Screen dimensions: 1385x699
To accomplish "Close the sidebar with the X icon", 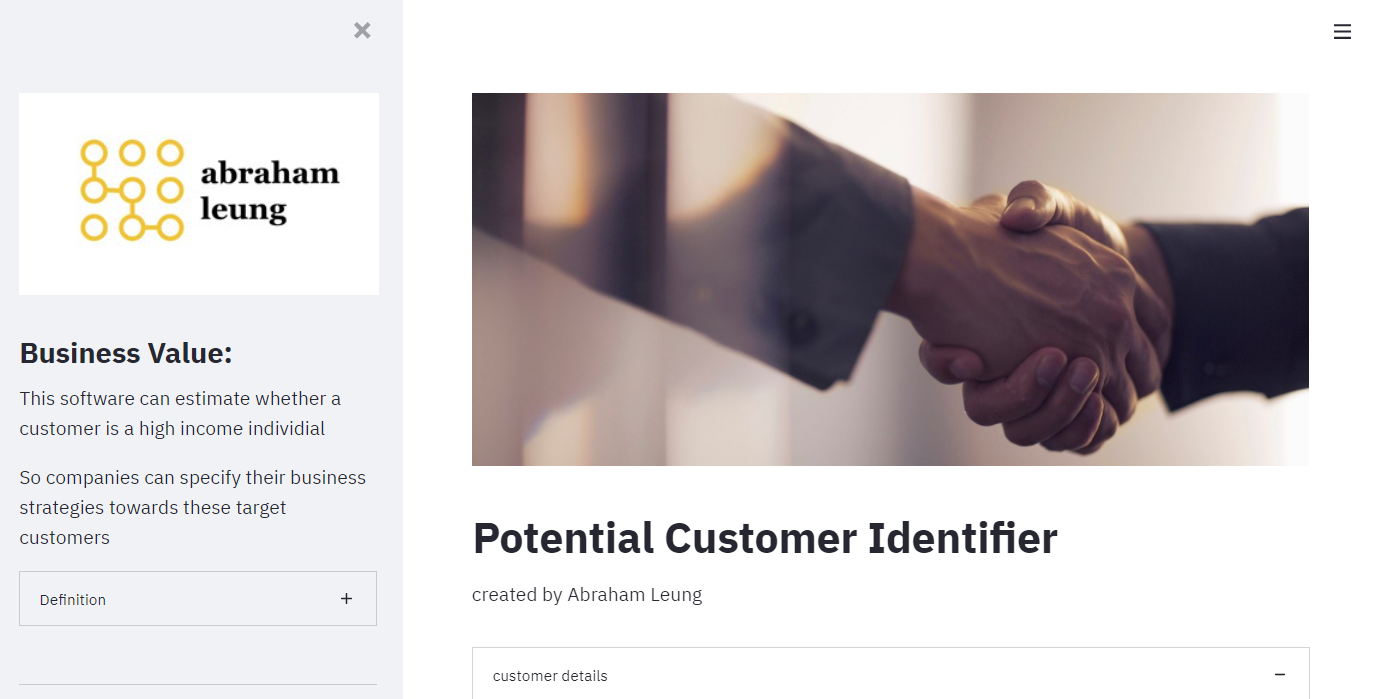I will pyautogui.click(x=362, y=31).
